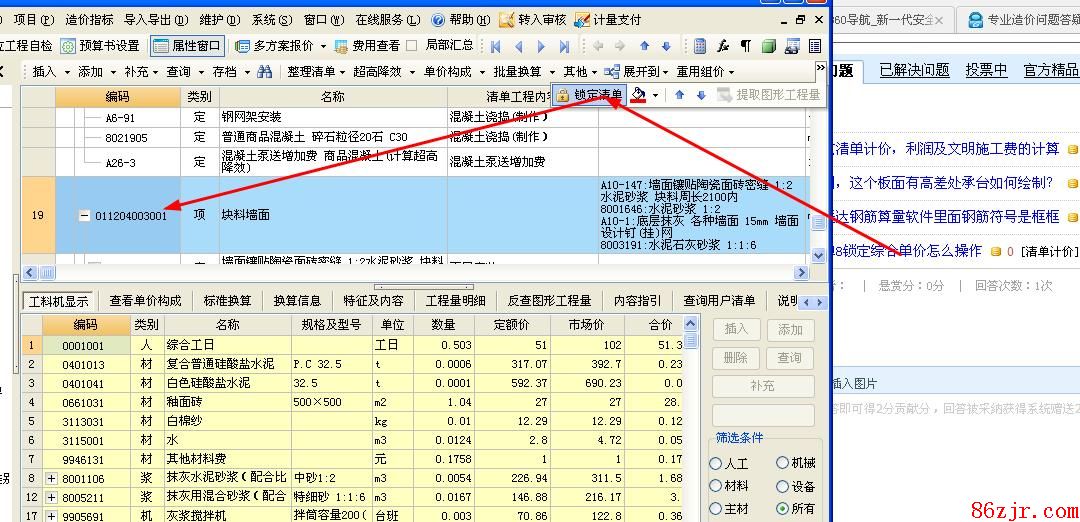1080x522 pixels.
Task: Switch to the 查看单价构成 tab
Action: [146, 300]
